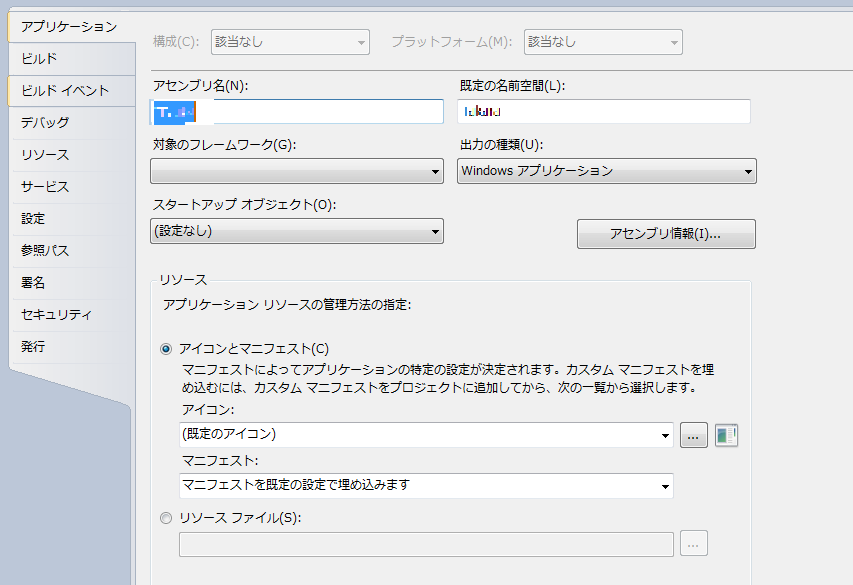Click the icon preview image beside browse button
Viewport: 853px width, 585px height.
(x=726, y=435)
